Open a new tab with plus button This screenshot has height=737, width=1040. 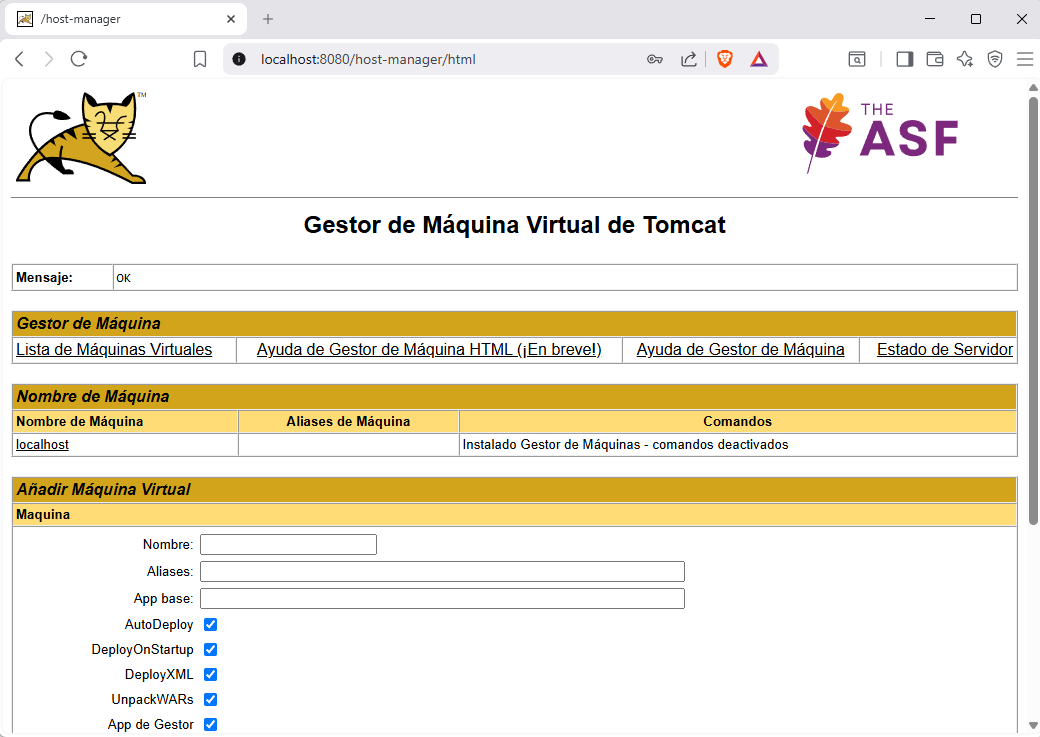tap(268, 19)
